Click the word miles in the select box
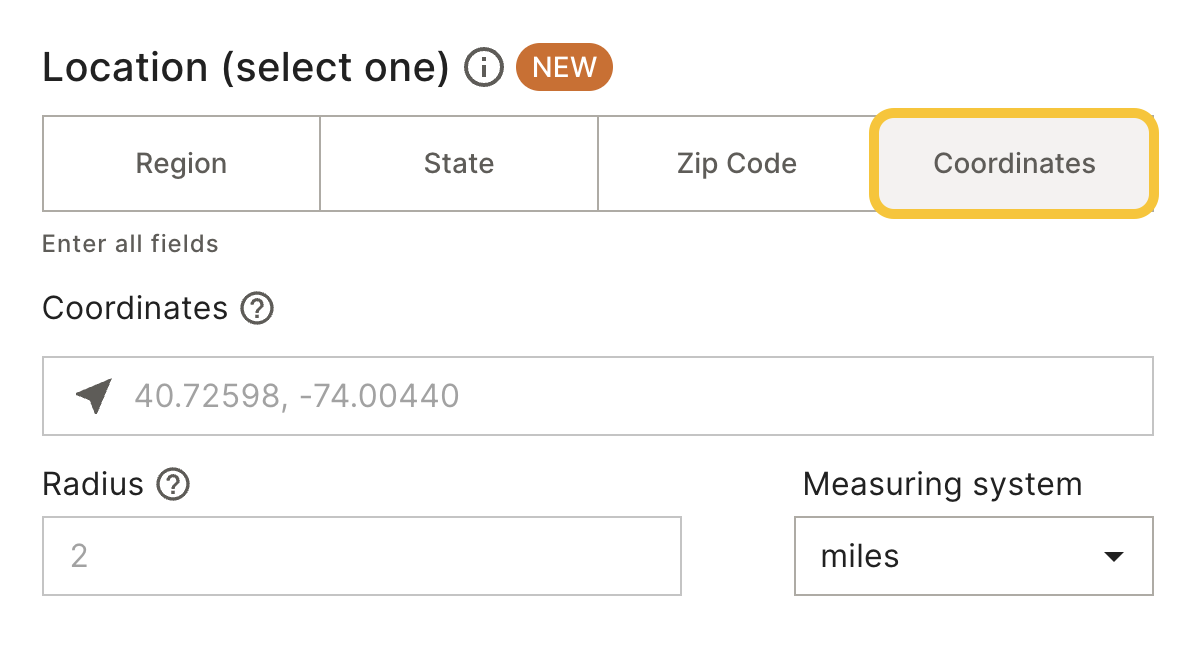 point(860,556)
